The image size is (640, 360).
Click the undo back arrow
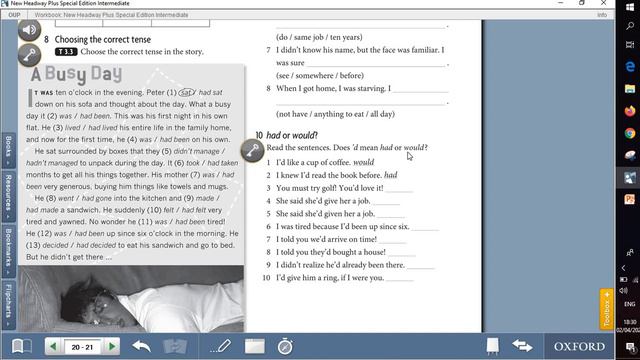[x=141, y=346]
